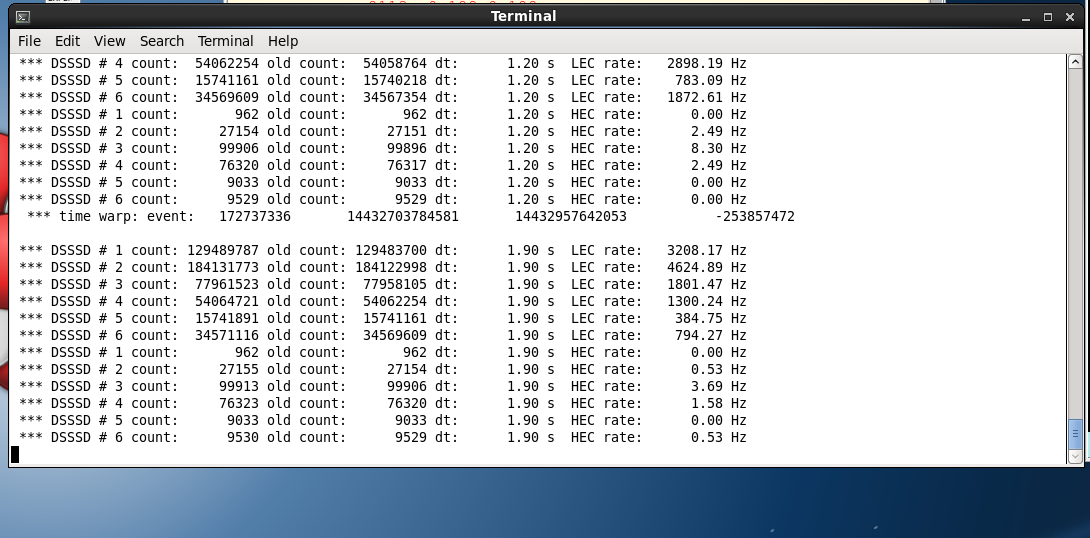Click the scrollbar down arrow
The width and height of the screenshot is (1090, 538).
[1075, 457]
